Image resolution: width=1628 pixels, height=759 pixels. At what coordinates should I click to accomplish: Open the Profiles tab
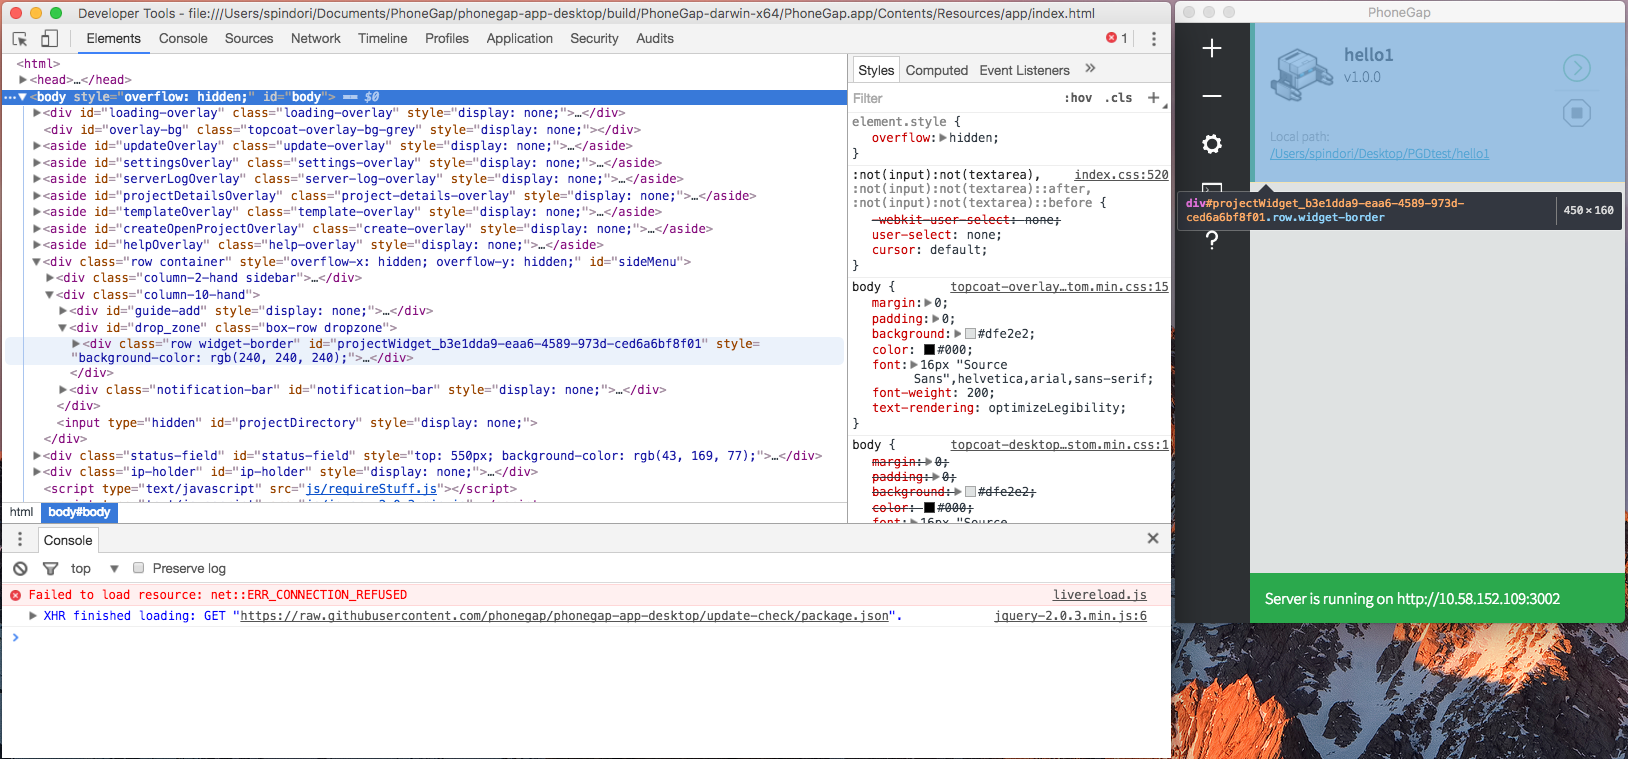pos(447,38)
